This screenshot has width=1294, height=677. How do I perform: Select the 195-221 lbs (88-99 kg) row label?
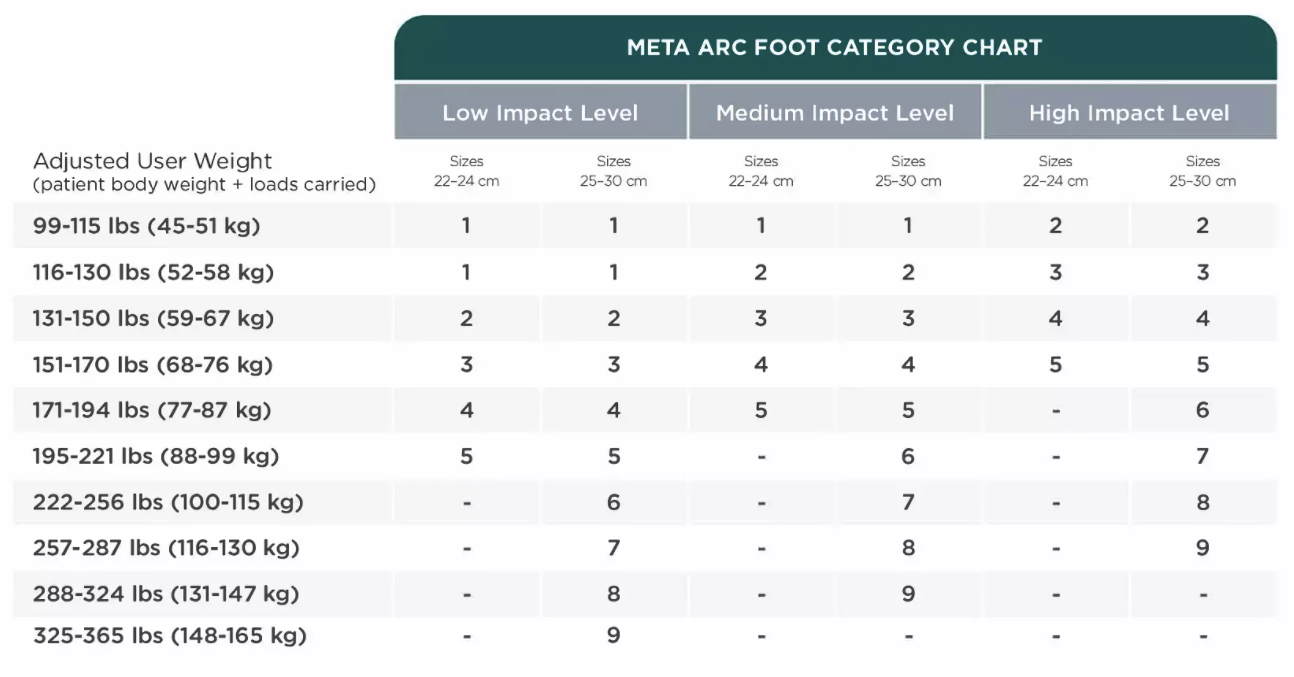tap(156, 456)
